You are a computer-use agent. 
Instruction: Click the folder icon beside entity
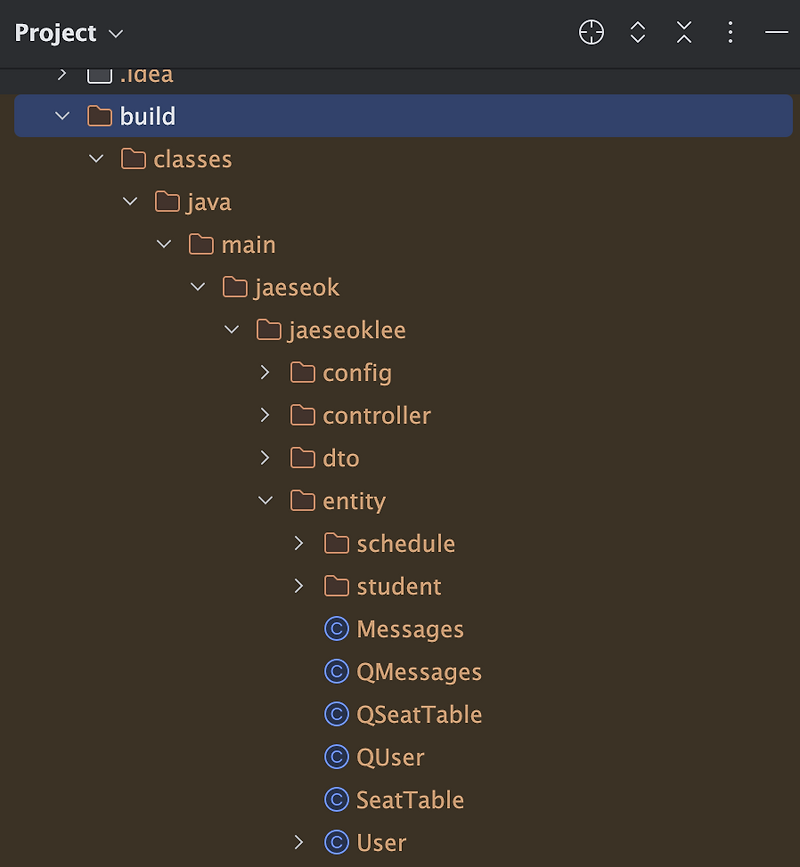click(x=301, y=500)
